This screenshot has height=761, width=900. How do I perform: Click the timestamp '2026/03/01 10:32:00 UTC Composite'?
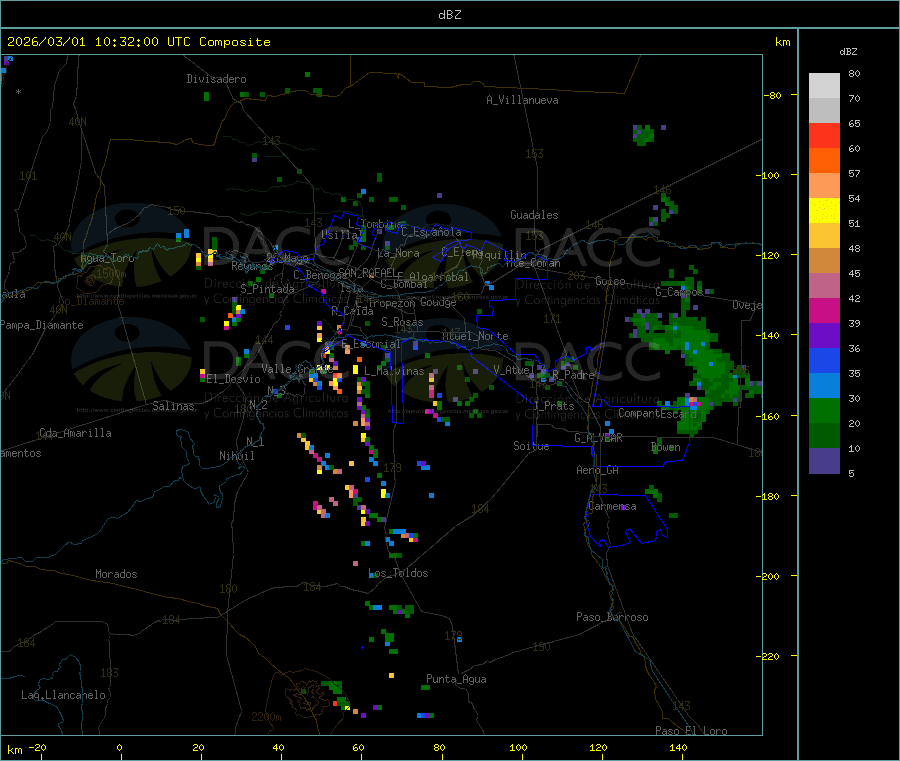pos(138,42)
